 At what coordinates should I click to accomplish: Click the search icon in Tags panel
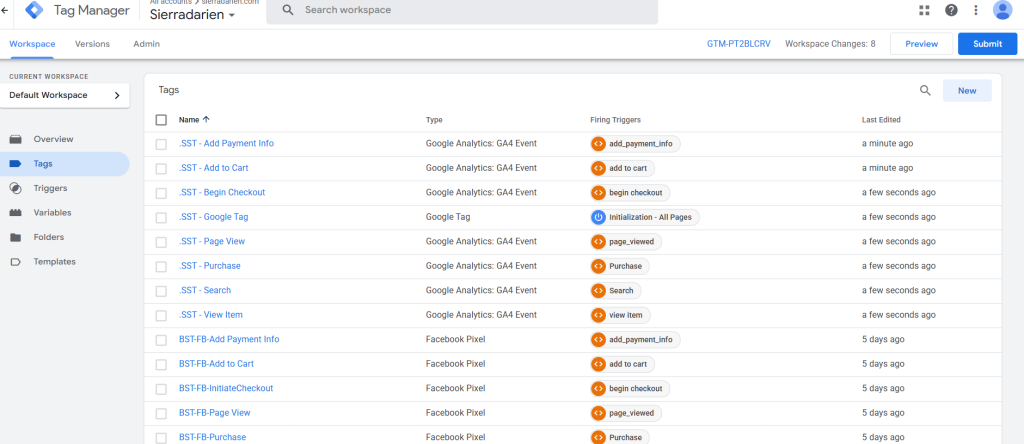pyautogui.click(x=925, y=91)
